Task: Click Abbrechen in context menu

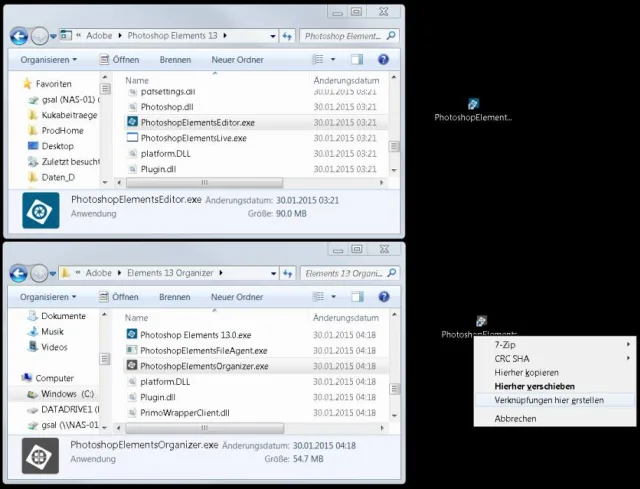Action: click(555, 419)
